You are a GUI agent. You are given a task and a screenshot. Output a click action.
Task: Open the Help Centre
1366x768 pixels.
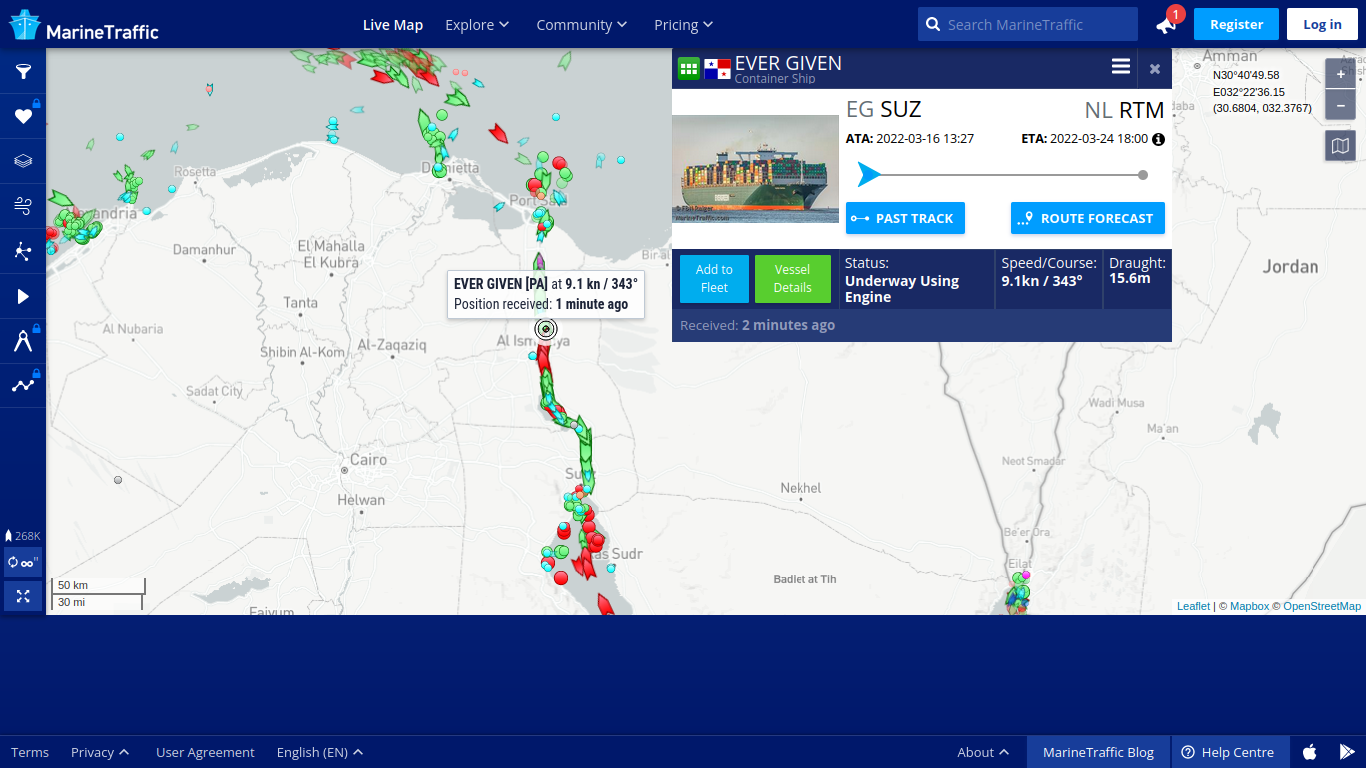(1228, 752)
